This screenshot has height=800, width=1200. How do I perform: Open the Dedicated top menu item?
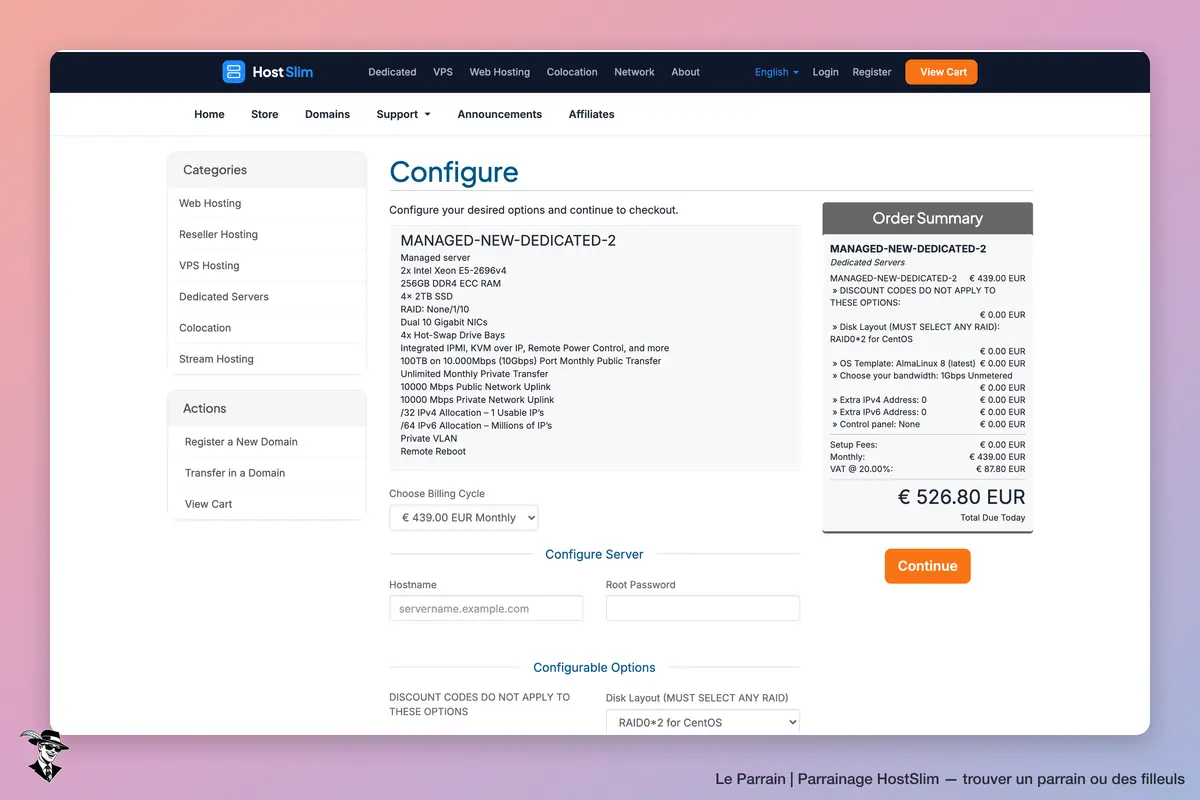coord(392,72)
